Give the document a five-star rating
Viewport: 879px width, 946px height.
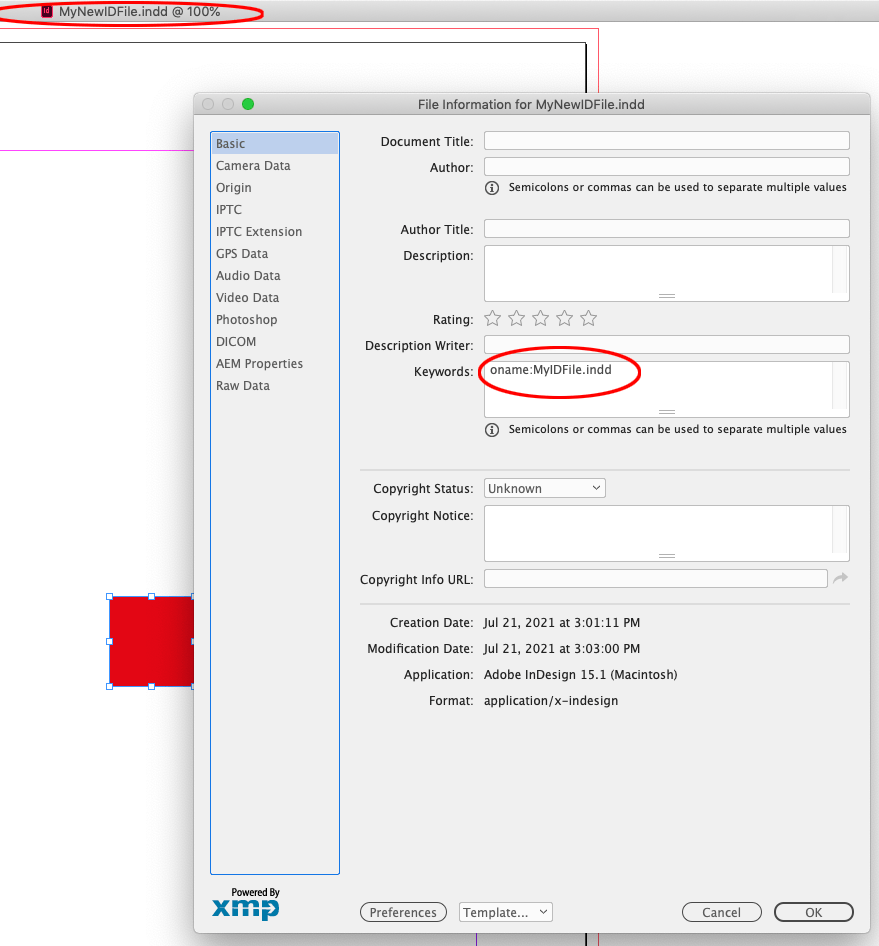(x=588, y=318)
